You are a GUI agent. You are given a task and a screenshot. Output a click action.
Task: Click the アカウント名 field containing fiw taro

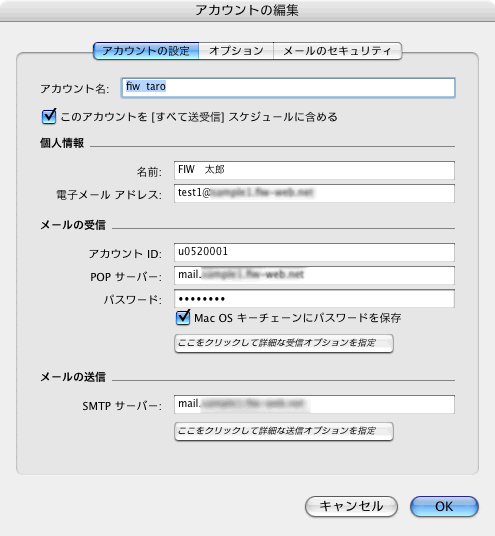[x=288, y=88]
